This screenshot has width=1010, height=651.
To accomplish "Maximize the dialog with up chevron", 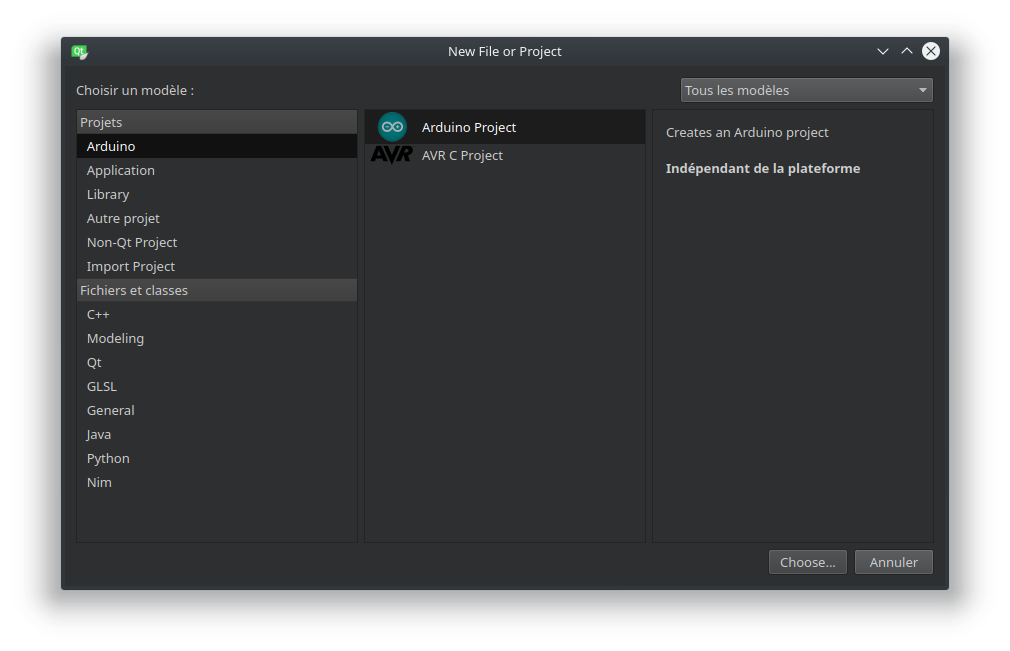I will click(906, 51).
